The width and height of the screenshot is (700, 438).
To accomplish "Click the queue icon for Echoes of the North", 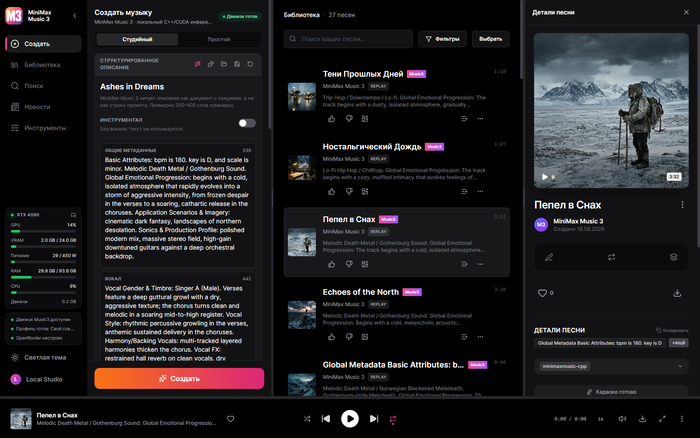I will click(464, 337).
